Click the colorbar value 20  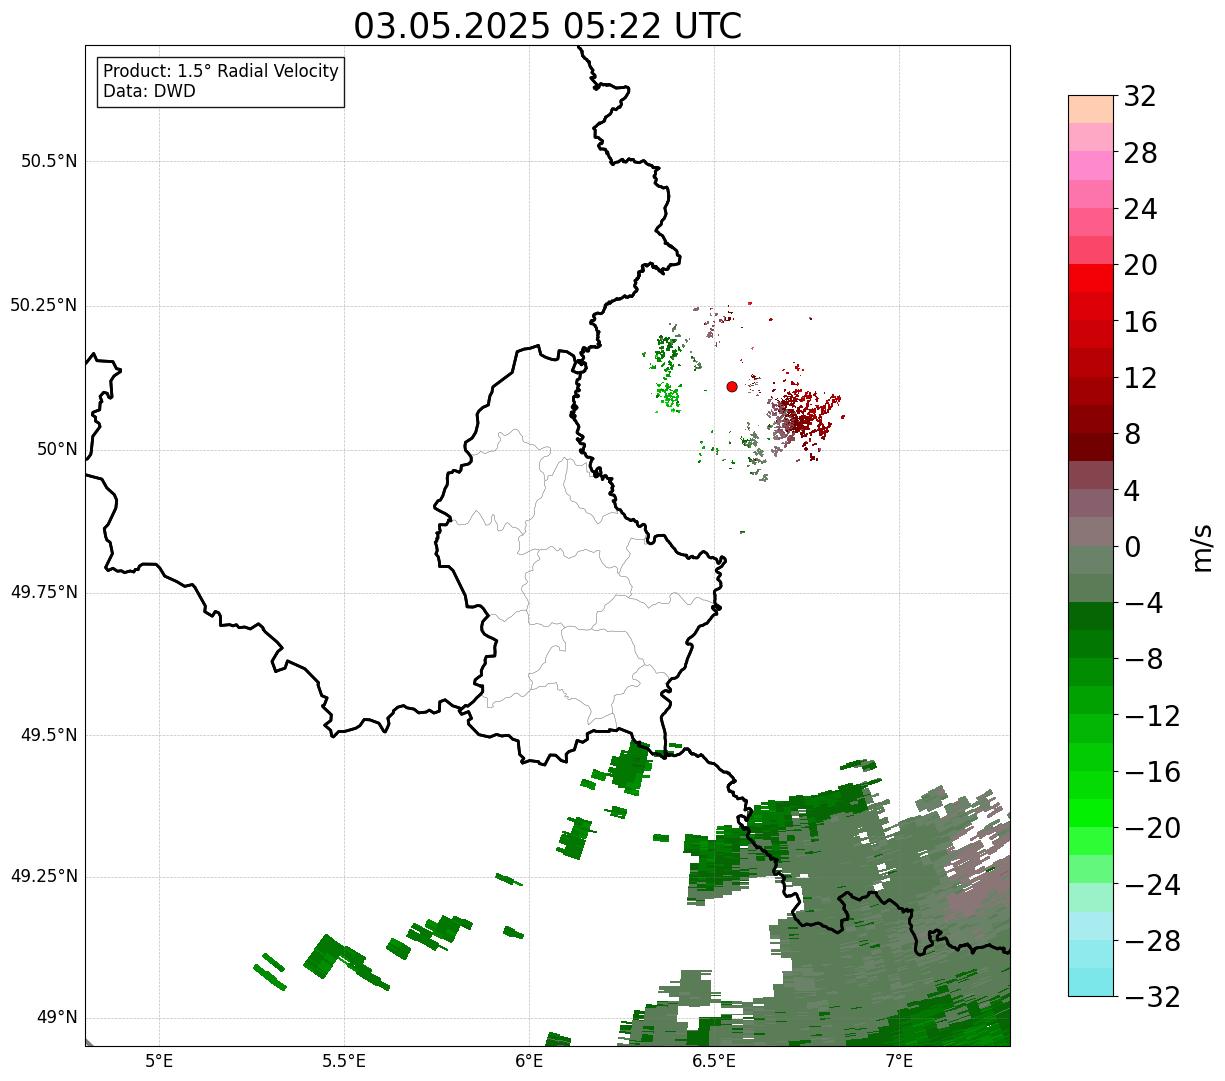click(x=1140, y=265)
